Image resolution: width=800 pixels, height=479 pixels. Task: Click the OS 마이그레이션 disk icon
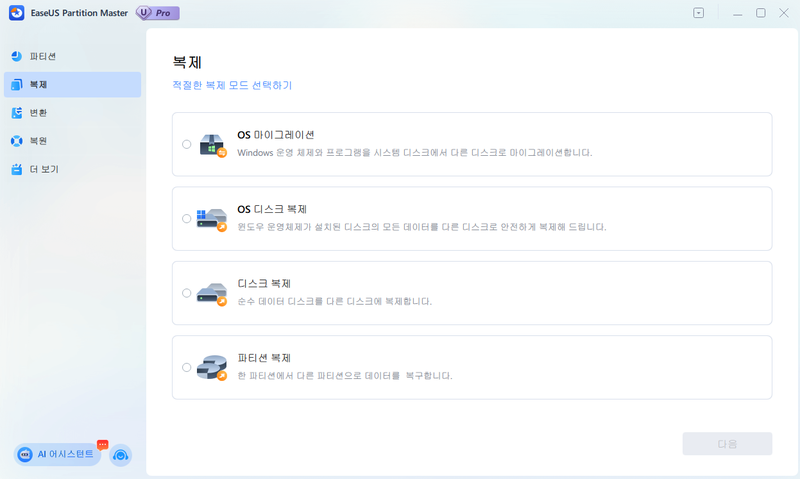pyautogui.click(x=212, y=144)
